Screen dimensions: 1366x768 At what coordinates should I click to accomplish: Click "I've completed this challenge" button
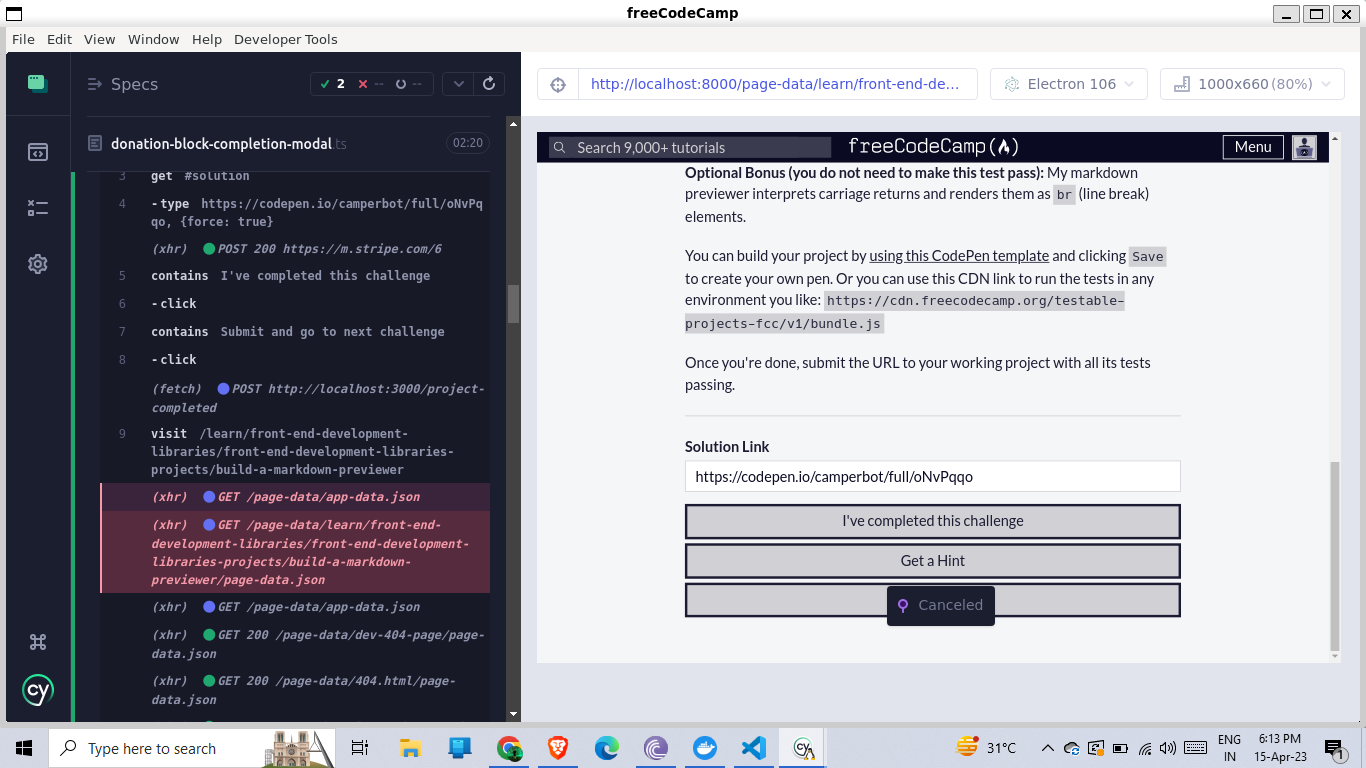[933, 521]
